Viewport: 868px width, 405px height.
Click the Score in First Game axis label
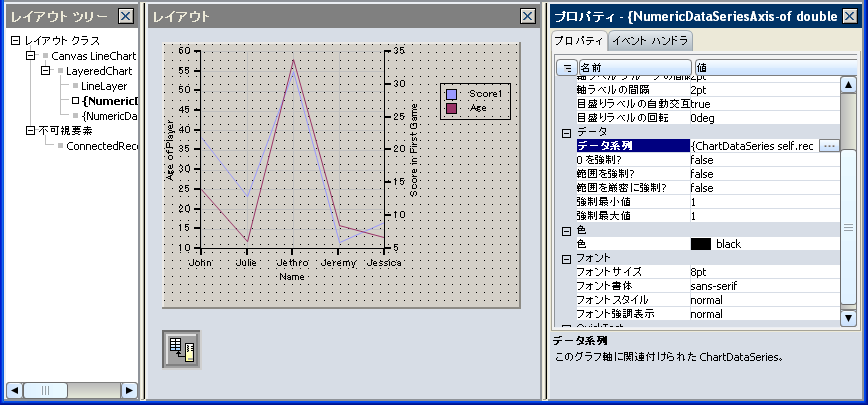point(414,150)
